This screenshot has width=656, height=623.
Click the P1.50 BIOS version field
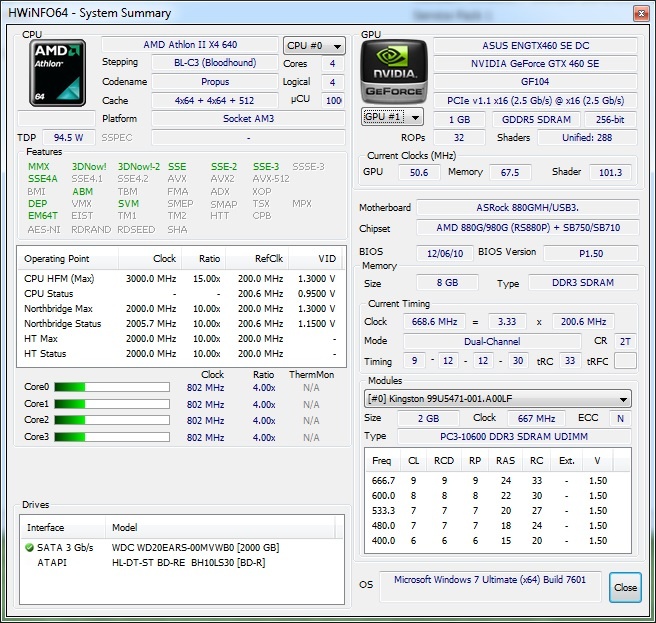pos(591,254)
